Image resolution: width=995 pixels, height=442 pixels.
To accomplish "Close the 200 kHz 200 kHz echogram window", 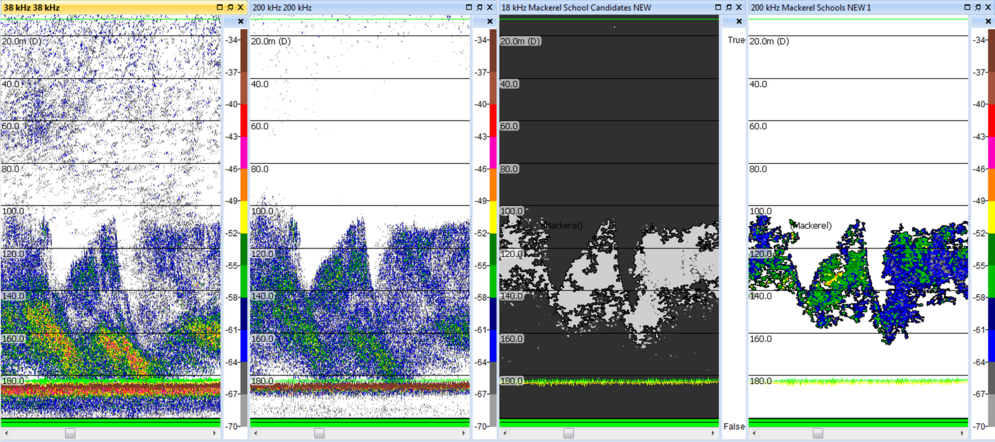I will point(491,7).
